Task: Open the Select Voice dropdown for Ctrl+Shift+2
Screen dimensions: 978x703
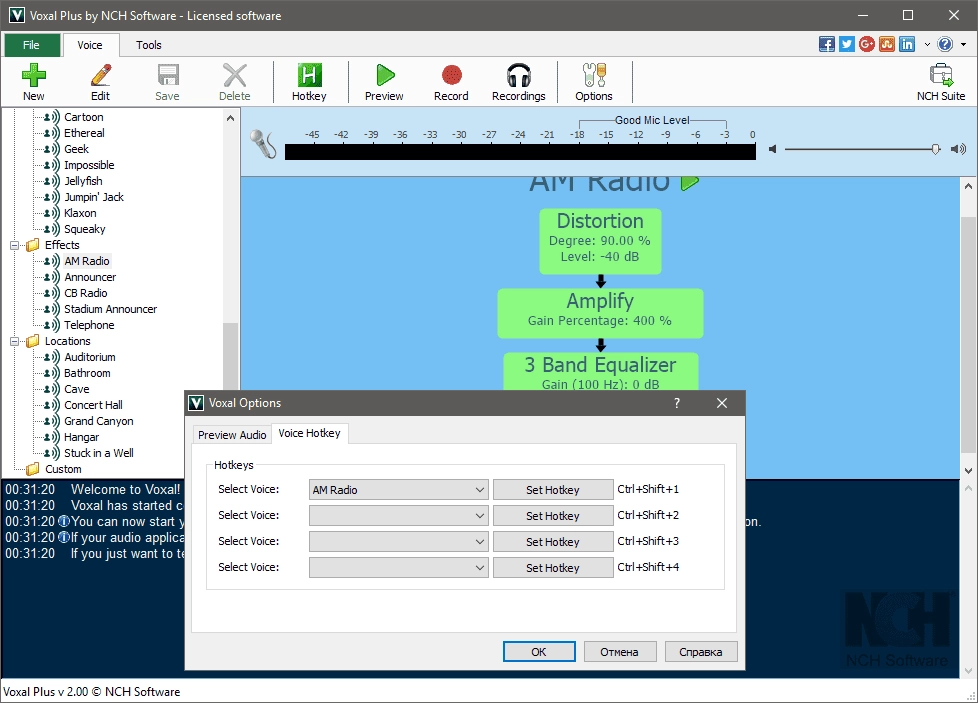Action: pyautogui.click(x=399, y=516)
